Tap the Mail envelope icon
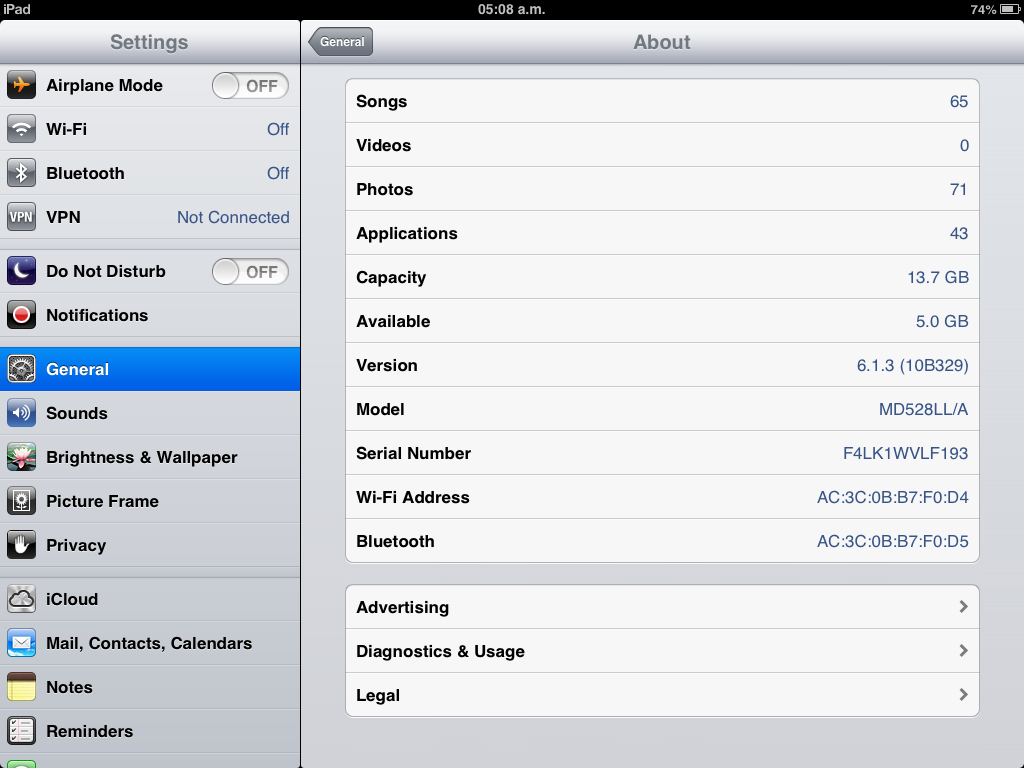Viewport: 1024px width, 768px height. pyautogui.click(x=22, y=643)
